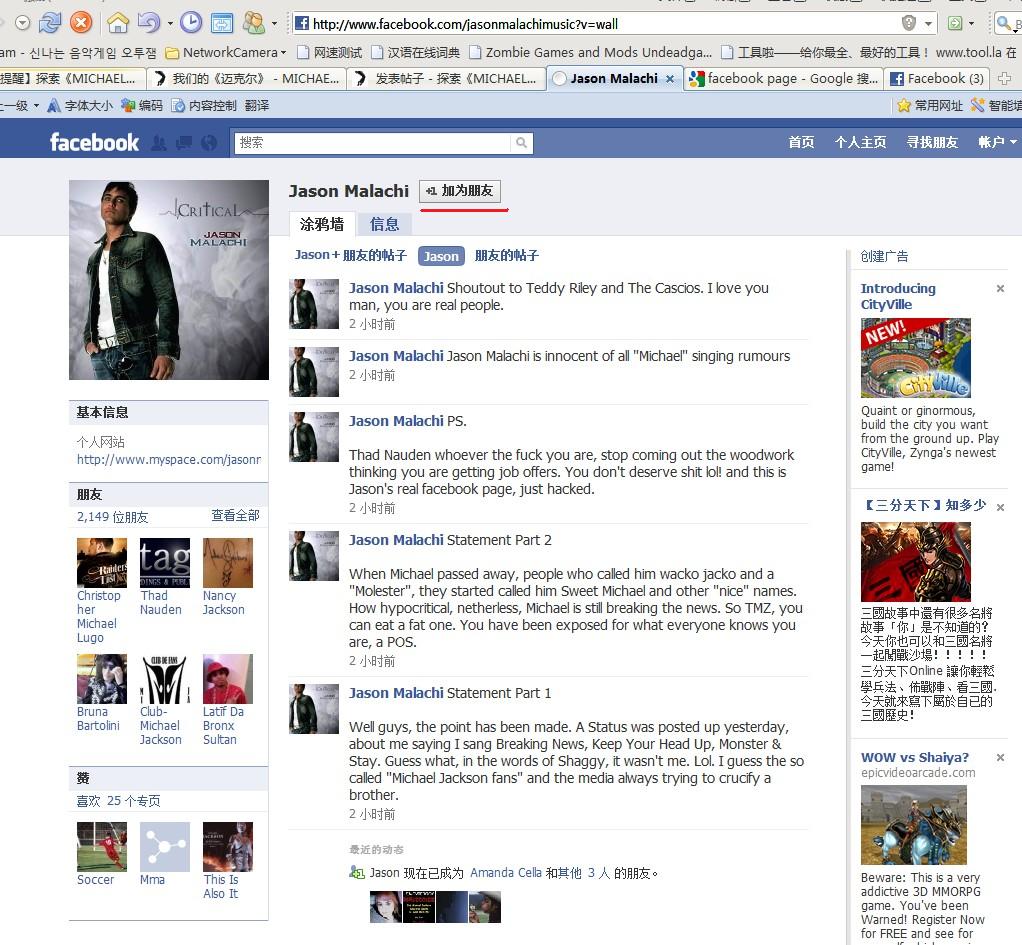
Task: Open the 帐户 account dropdown
Action: (x=997, y=142)
